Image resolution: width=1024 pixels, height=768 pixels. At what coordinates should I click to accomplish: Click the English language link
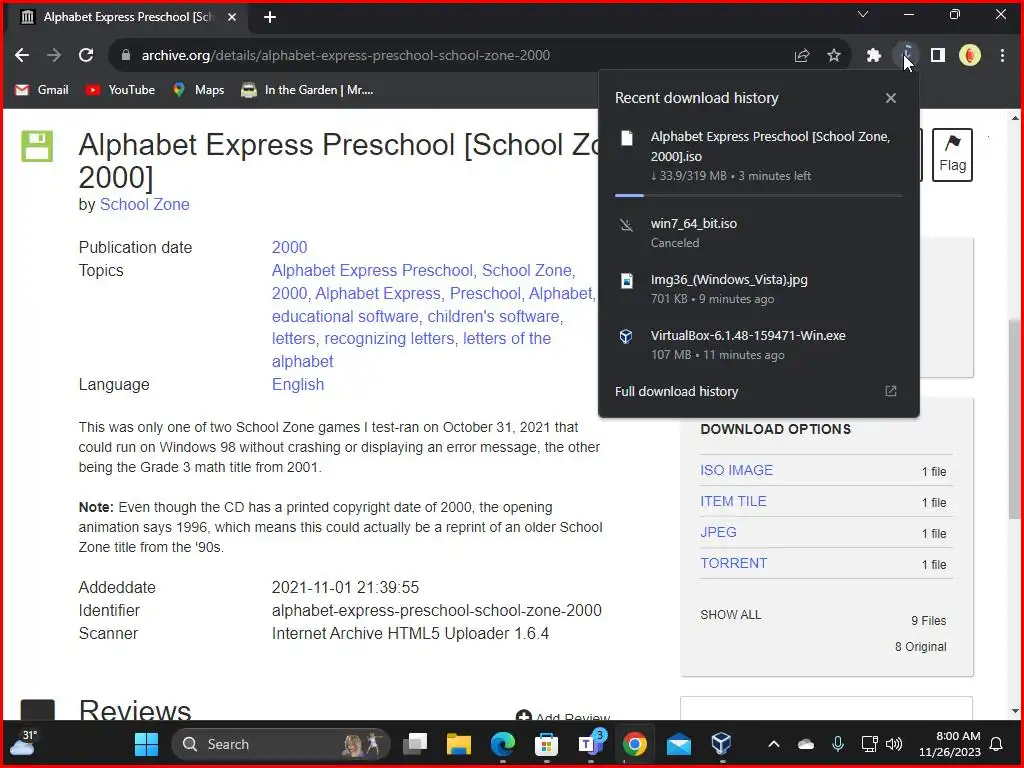tap(298, 384)
